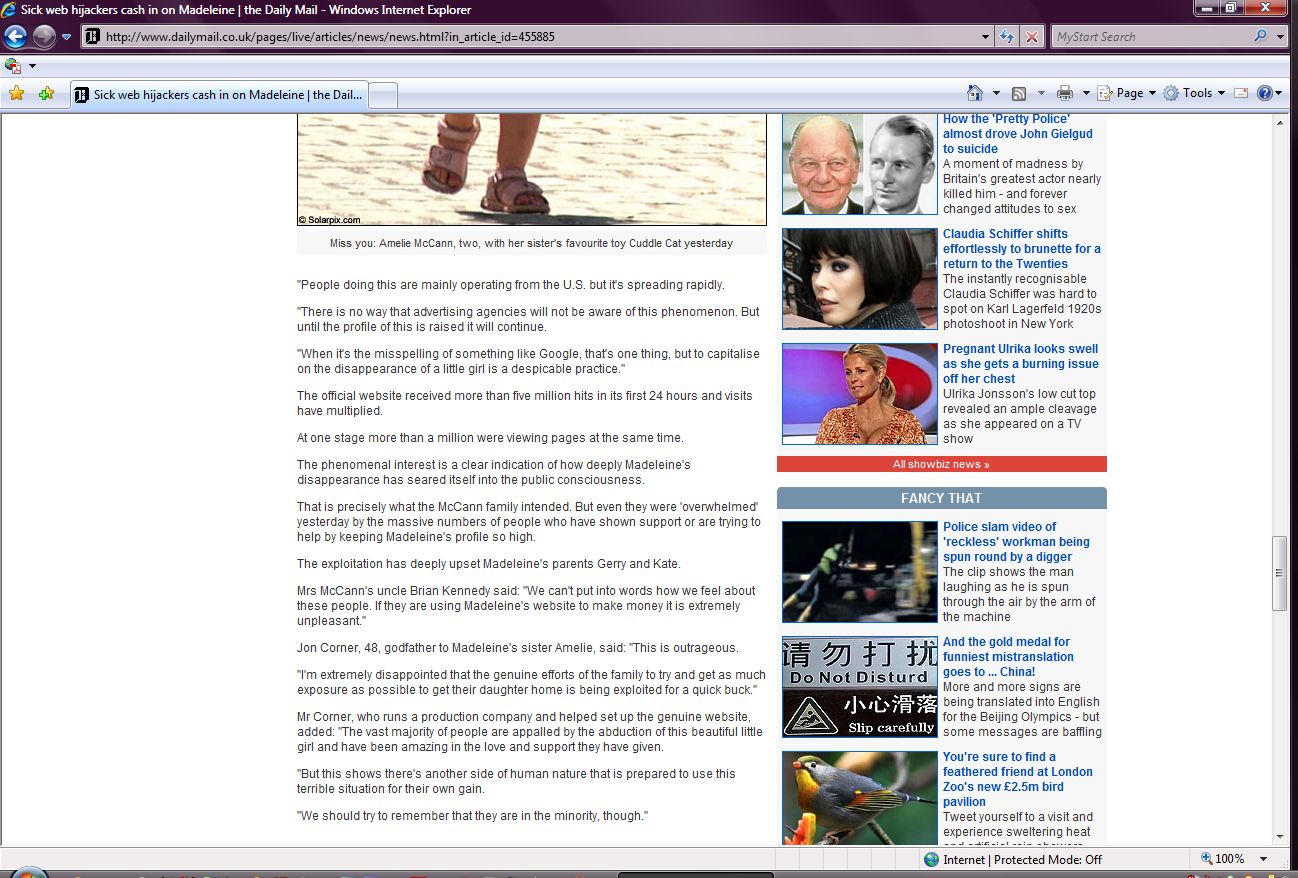Click the All showbiz news link
This screenshot has height=878, width=1298.
[941, 464]
